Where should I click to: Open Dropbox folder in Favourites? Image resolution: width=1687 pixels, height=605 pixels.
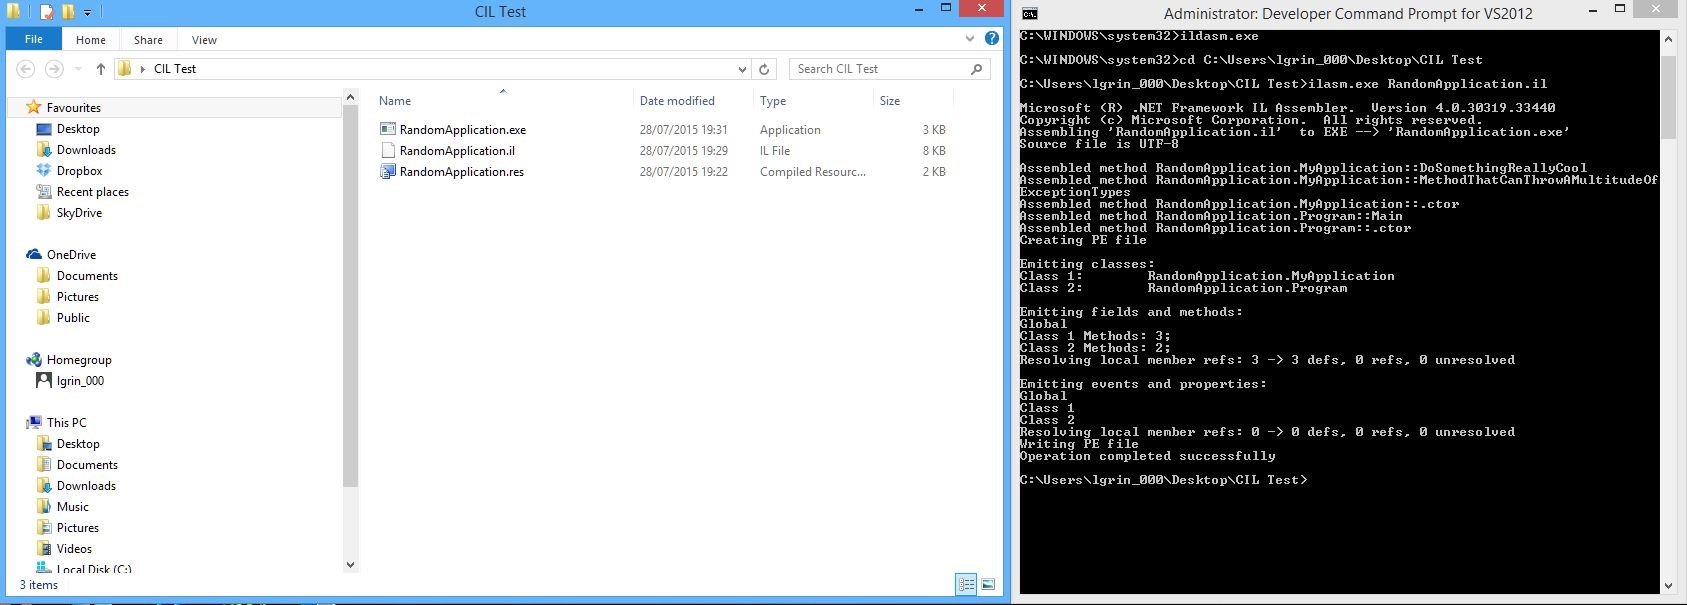tap(79, 171)
